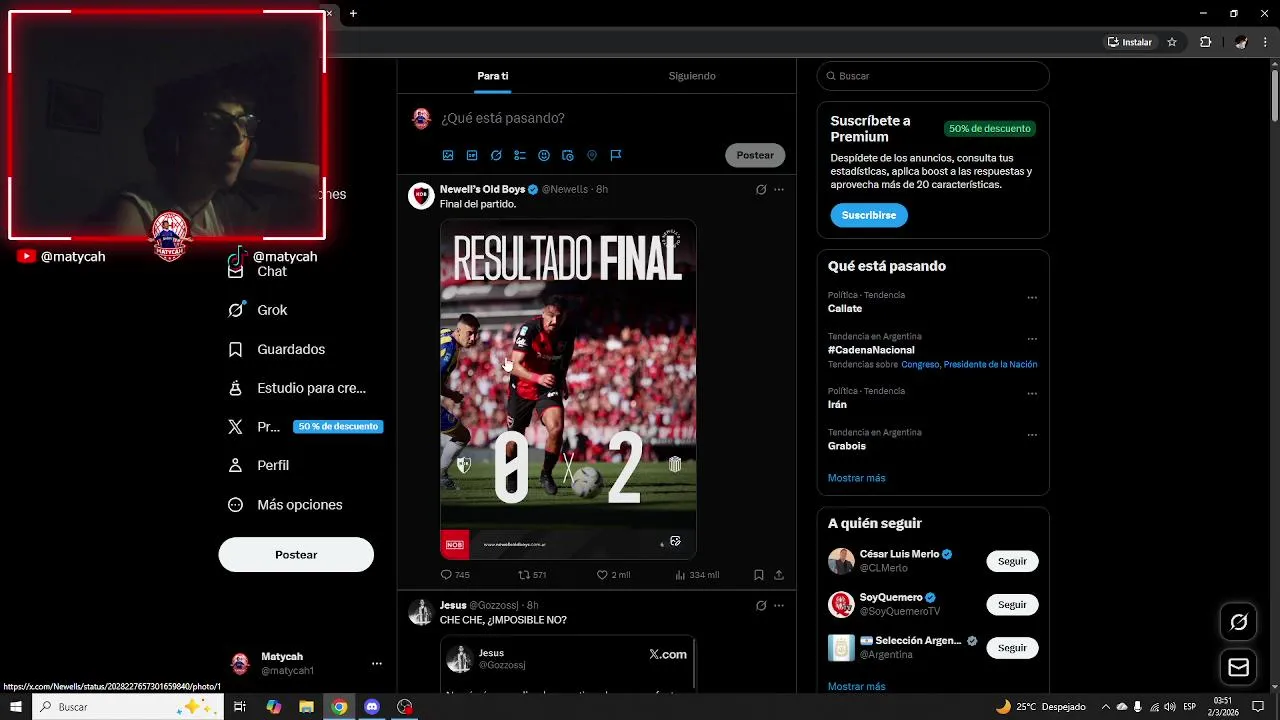This screenshot has width=1280, height=720.
Task: Open a new browser tab
Action: pos(353,14)
